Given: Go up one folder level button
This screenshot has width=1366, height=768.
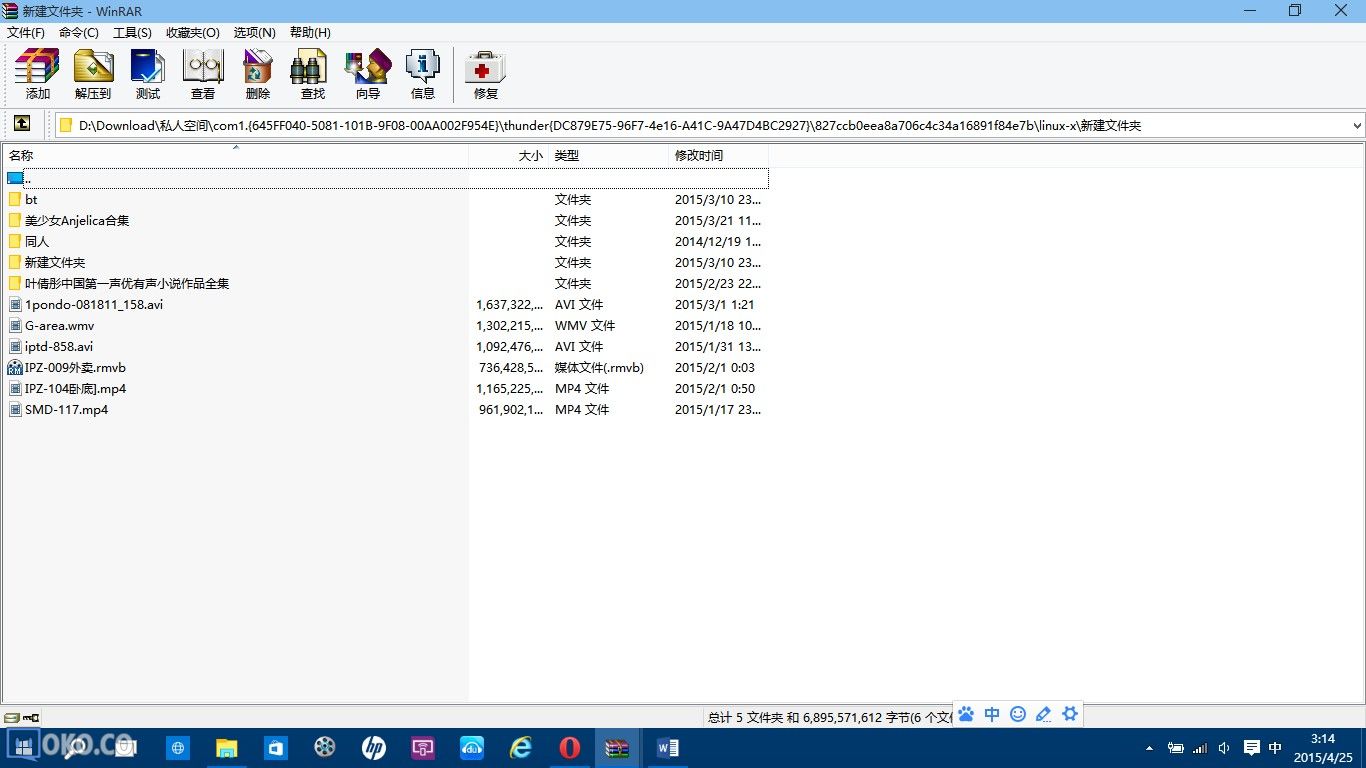Looking at the screenshot, I should [21, 124].
